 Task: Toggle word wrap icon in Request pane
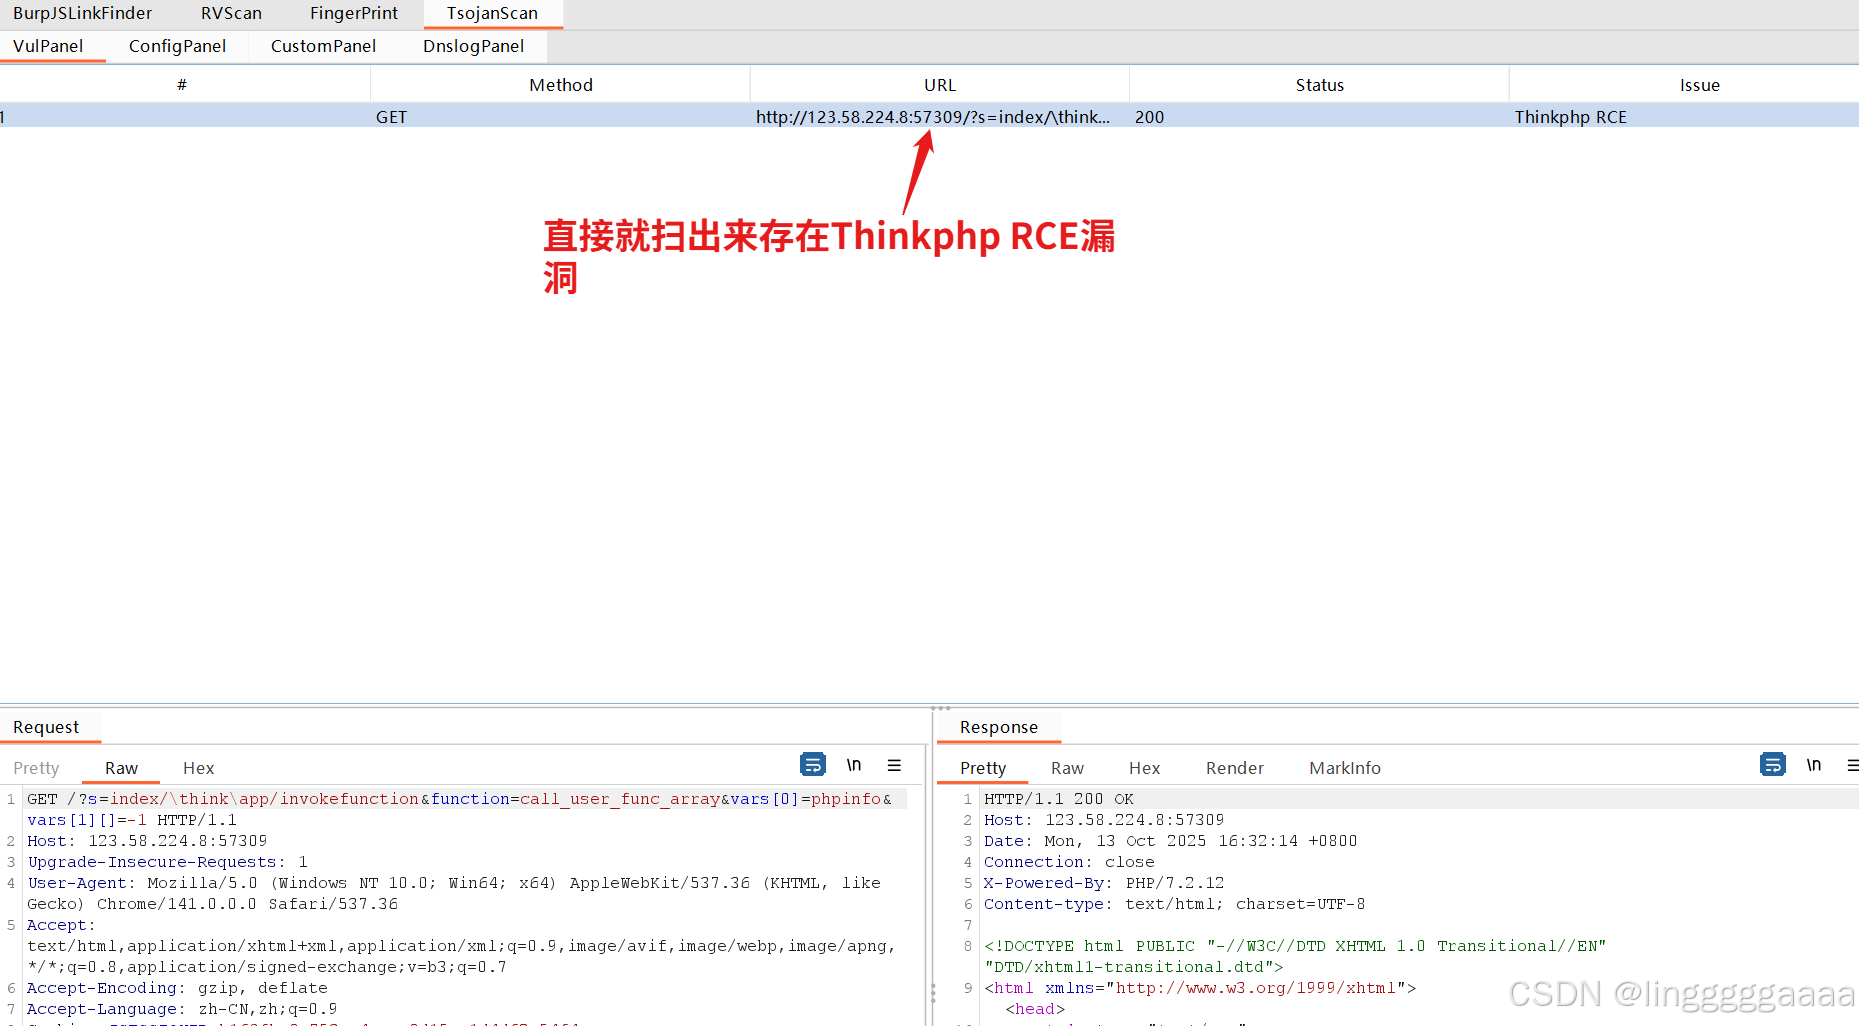(x=813, y=765)
